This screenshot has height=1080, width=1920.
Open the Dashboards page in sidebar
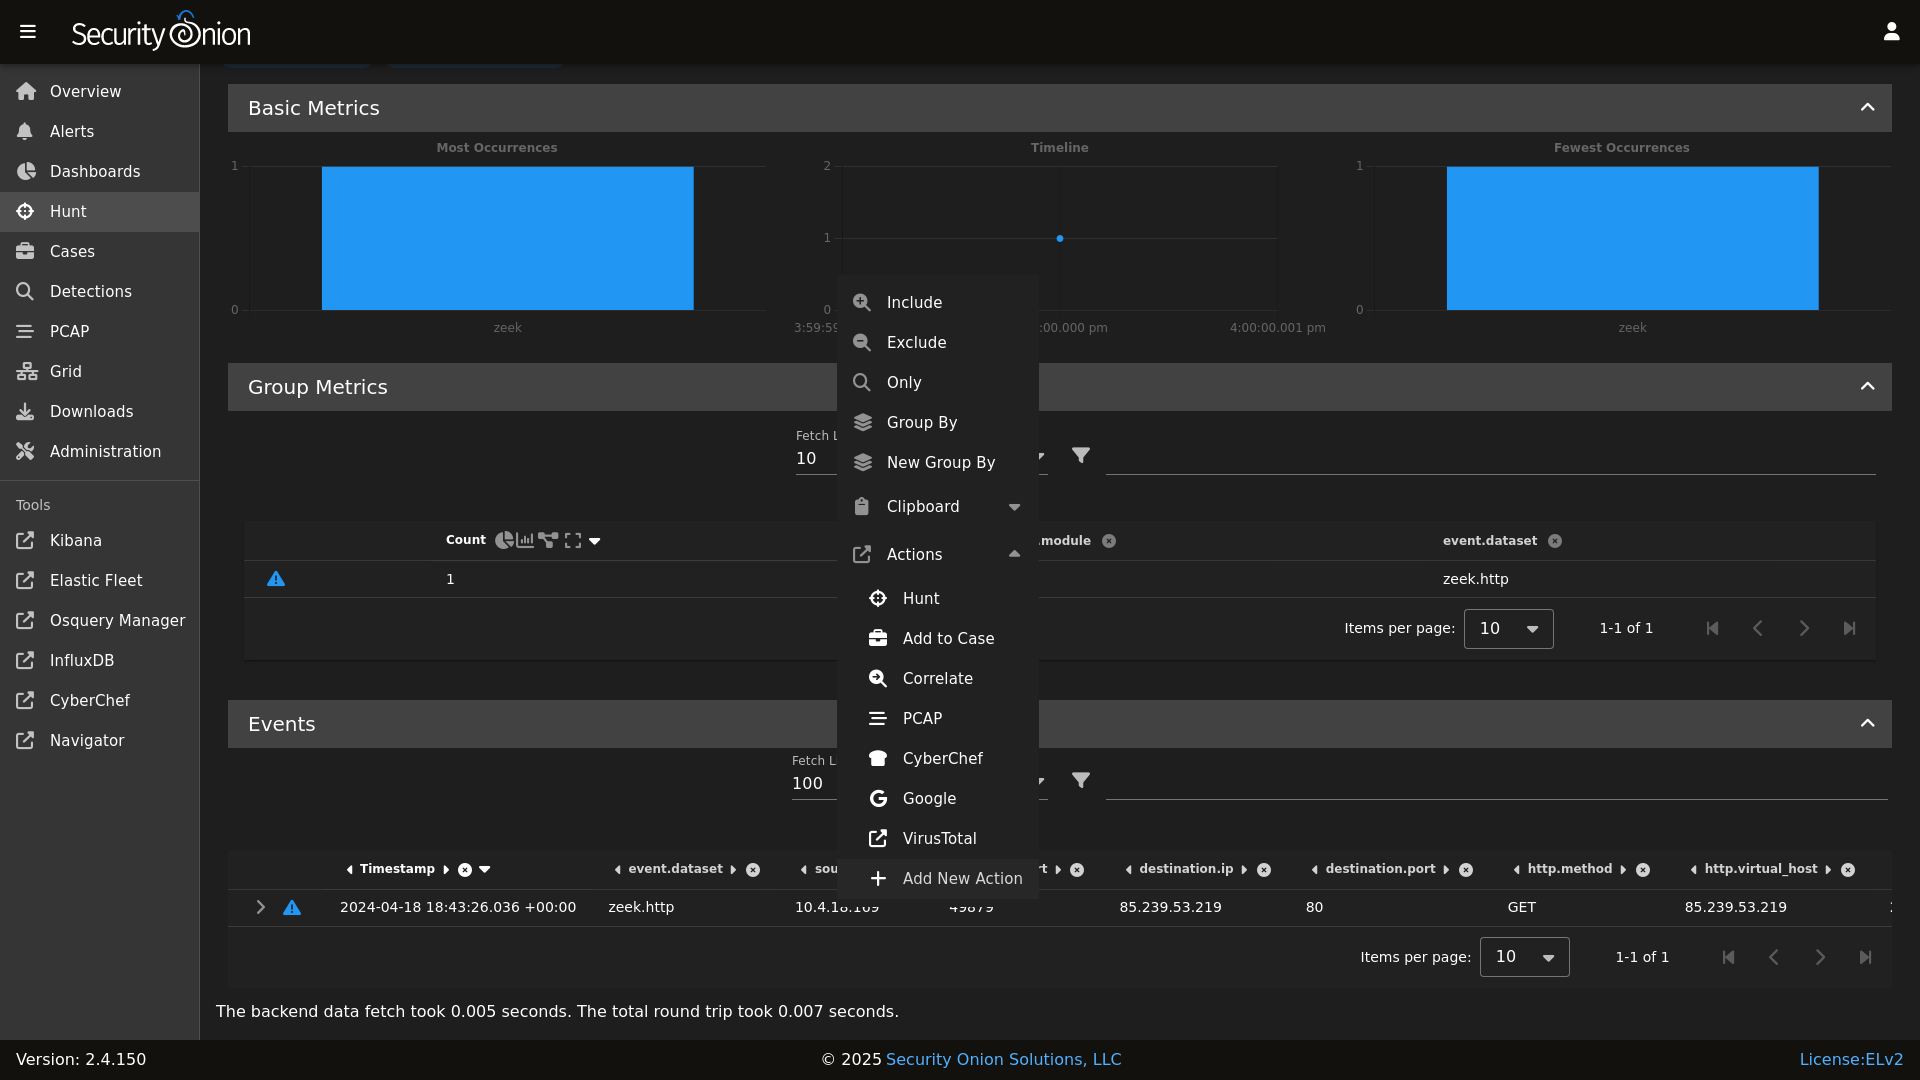[95, 171]
